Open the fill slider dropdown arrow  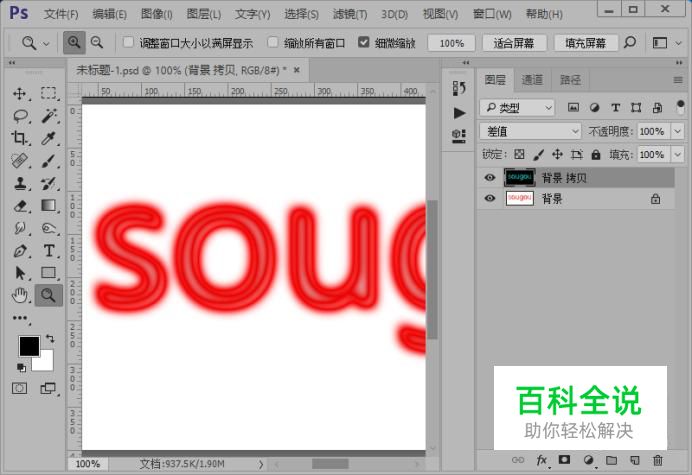[677, 154]
